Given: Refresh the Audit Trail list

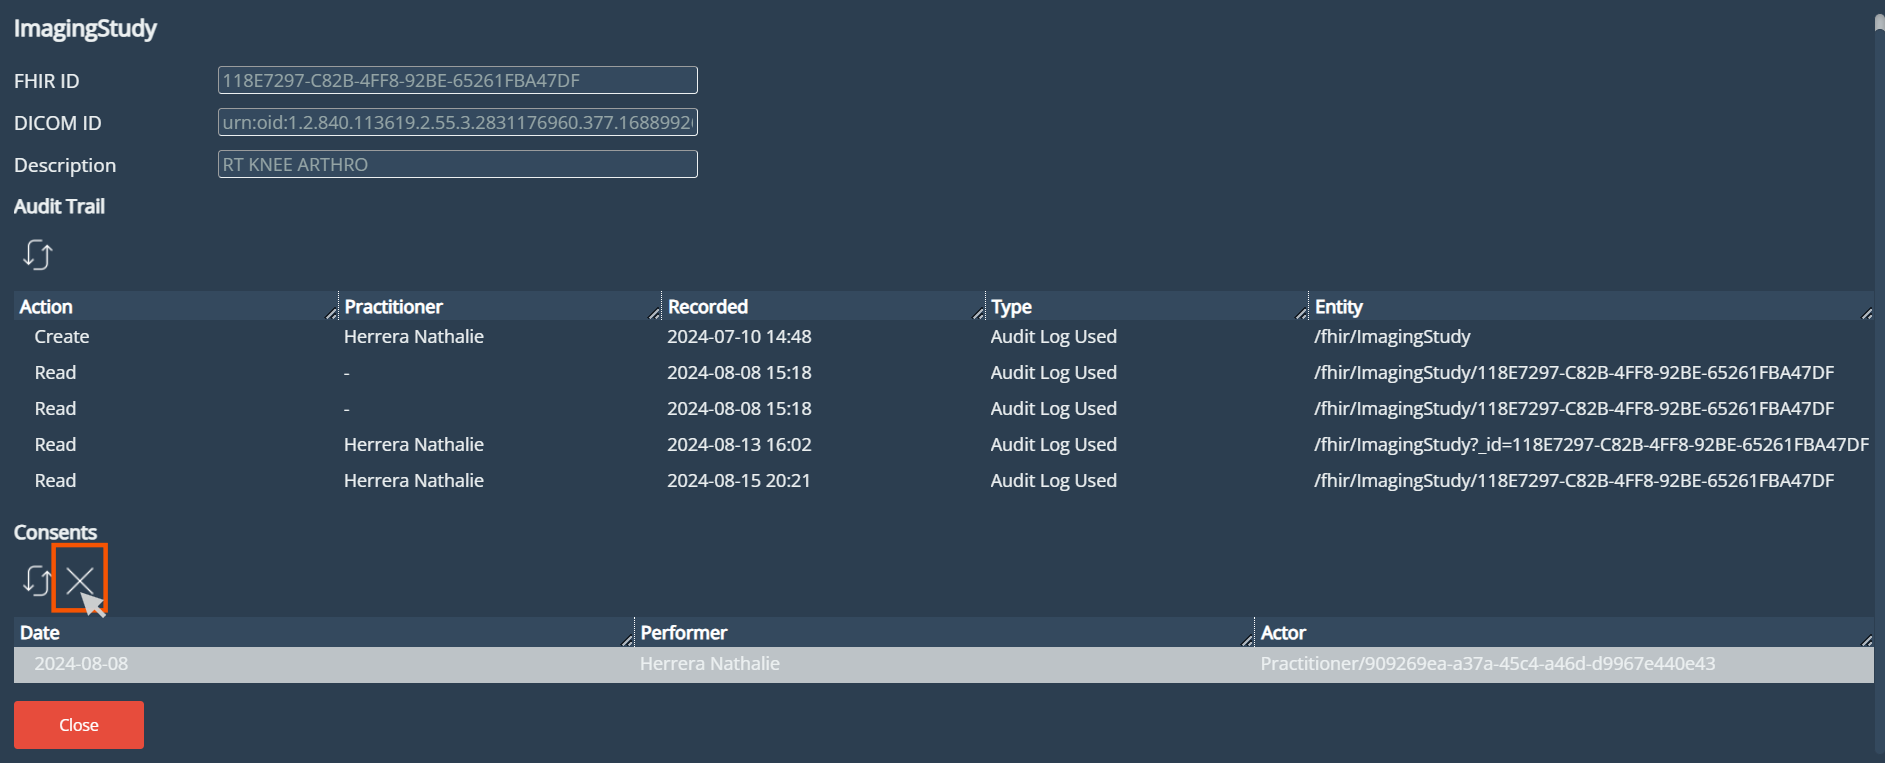Looking at the screenshot, I should 37,255.
